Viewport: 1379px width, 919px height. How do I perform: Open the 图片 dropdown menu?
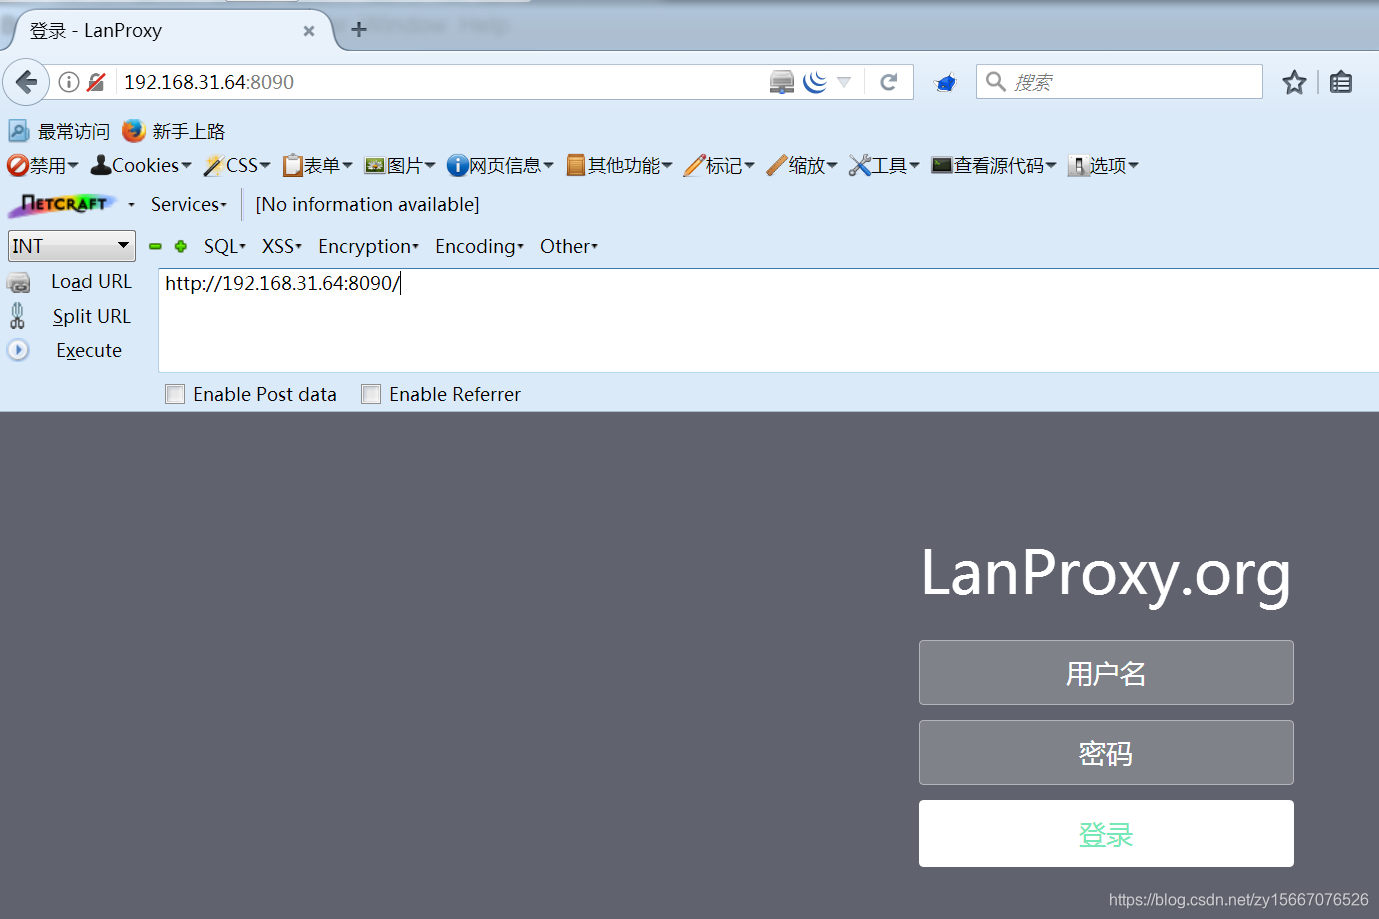coord(400,165)
